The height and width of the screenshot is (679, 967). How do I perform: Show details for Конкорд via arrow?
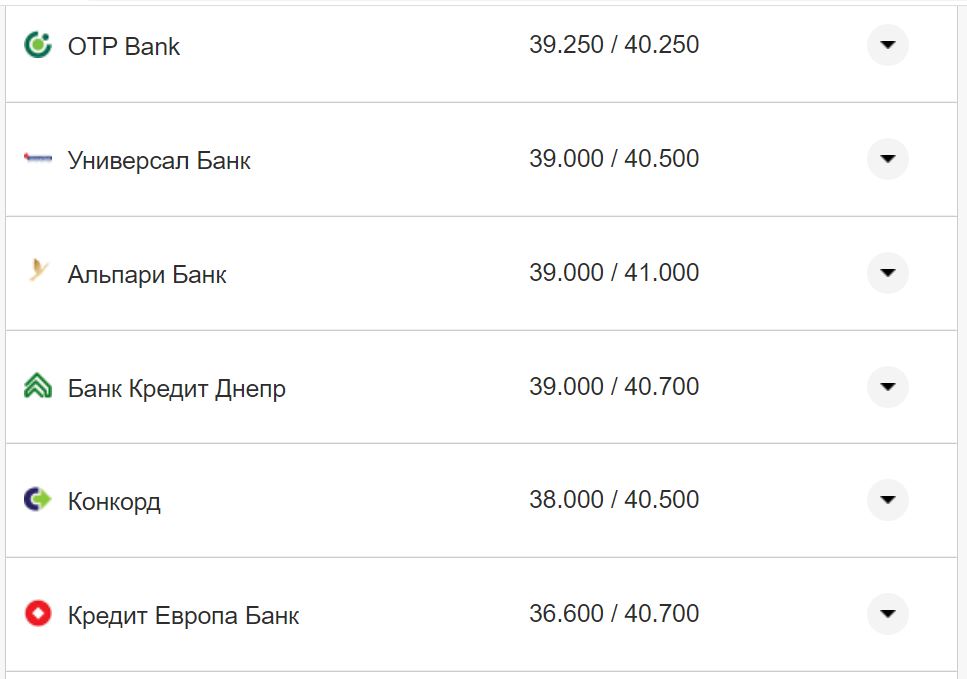pyautogui.click(x=887, y=500)
